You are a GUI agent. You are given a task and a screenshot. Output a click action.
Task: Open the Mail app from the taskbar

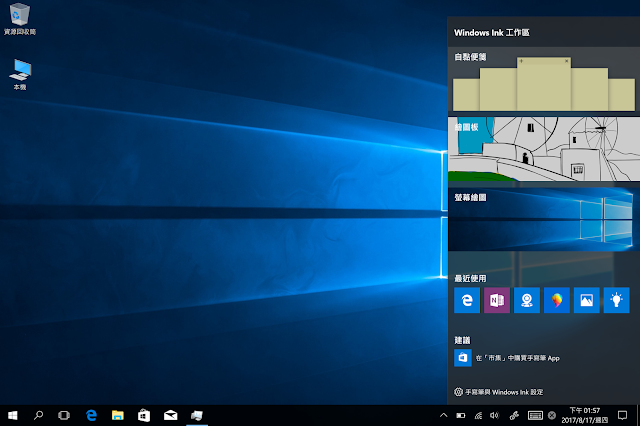point(171,415)
